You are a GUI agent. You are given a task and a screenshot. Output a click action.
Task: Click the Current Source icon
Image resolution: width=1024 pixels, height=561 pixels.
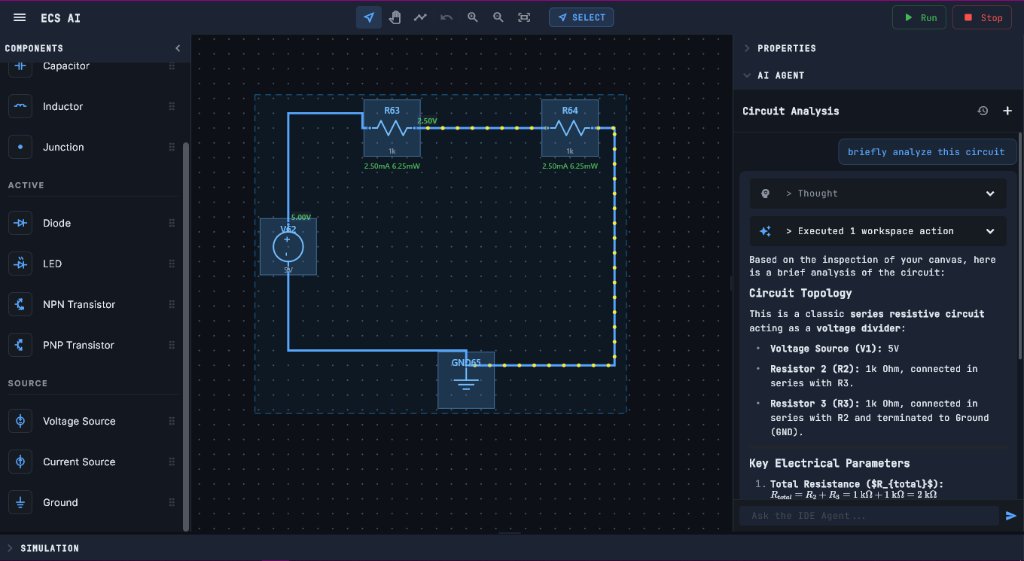coord(20,462)
